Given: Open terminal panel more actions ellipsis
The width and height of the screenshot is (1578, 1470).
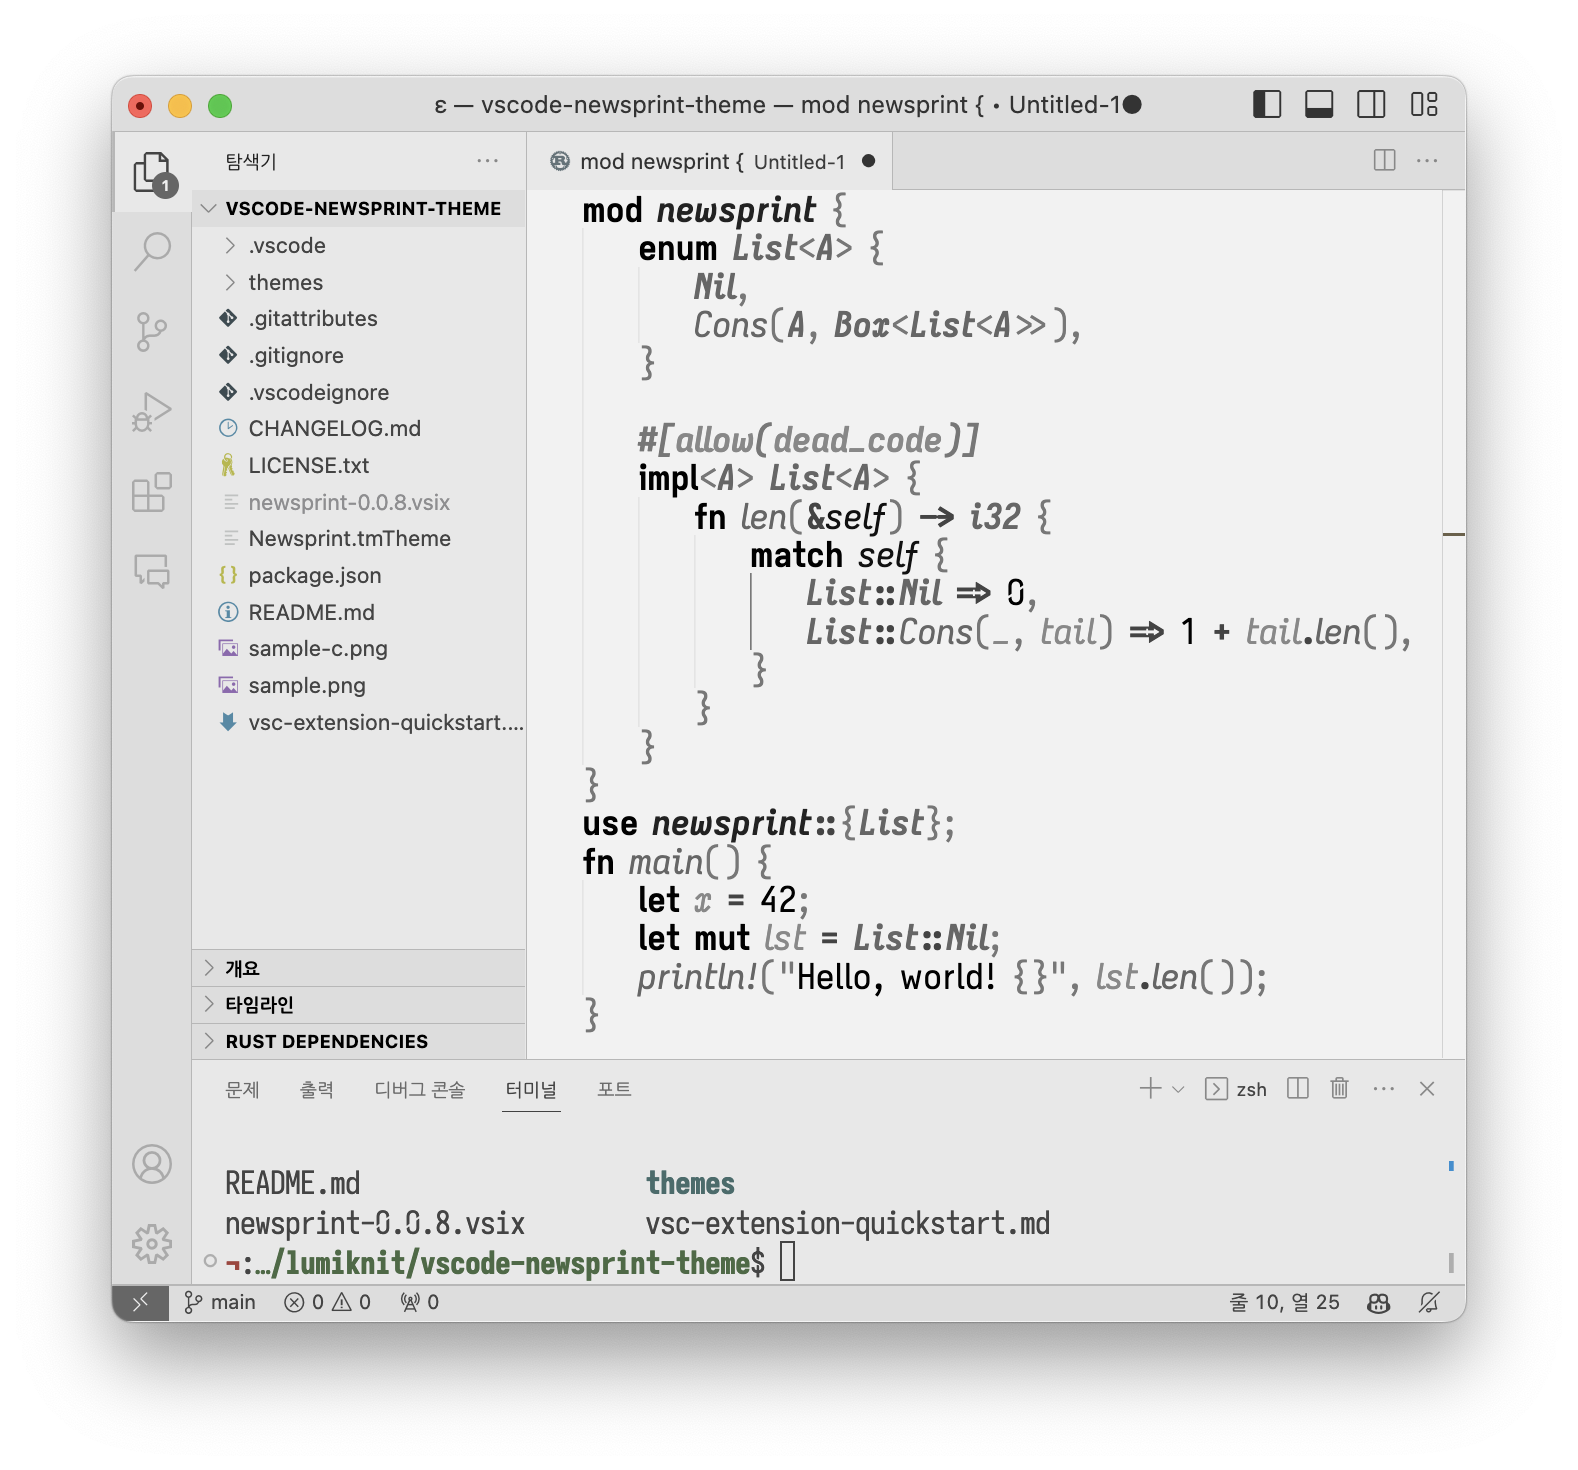Looking at the screenshot, I should (1384, 1088).
